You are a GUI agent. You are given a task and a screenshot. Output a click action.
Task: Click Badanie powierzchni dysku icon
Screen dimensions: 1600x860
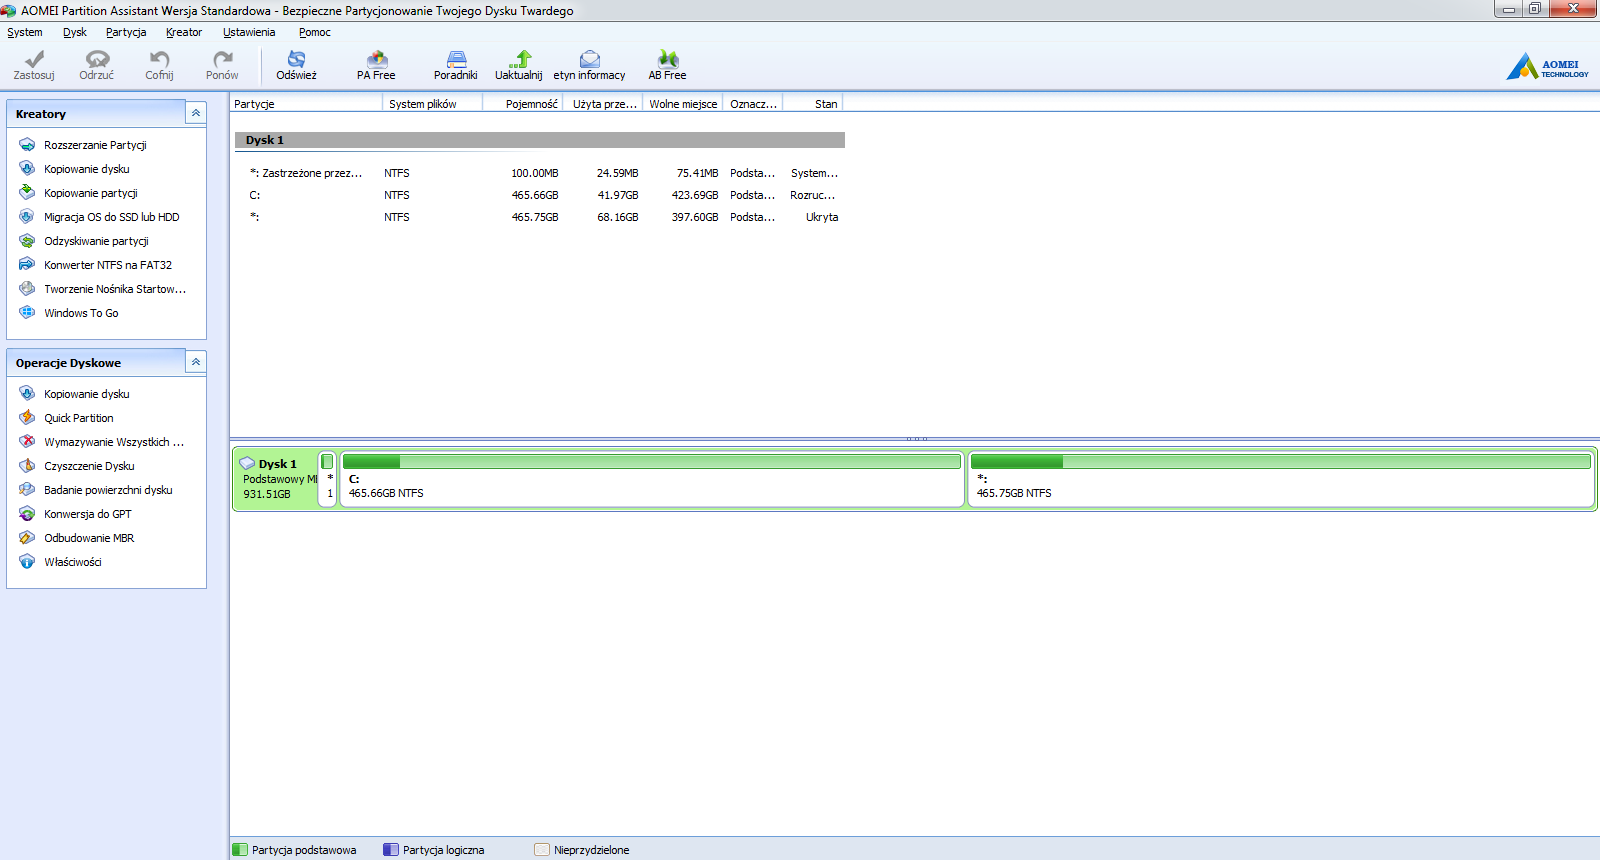[27, 490]
